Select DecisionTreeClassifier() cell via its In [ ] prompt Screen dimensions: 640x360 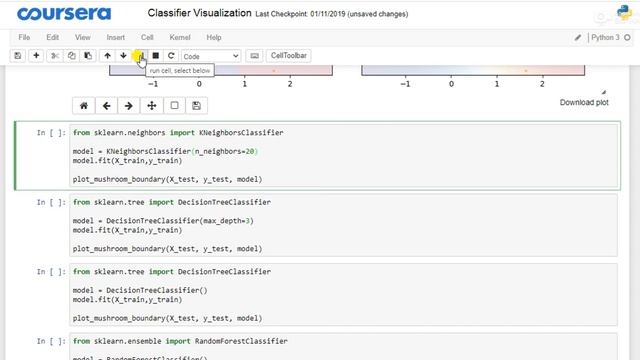pos(51,271)
